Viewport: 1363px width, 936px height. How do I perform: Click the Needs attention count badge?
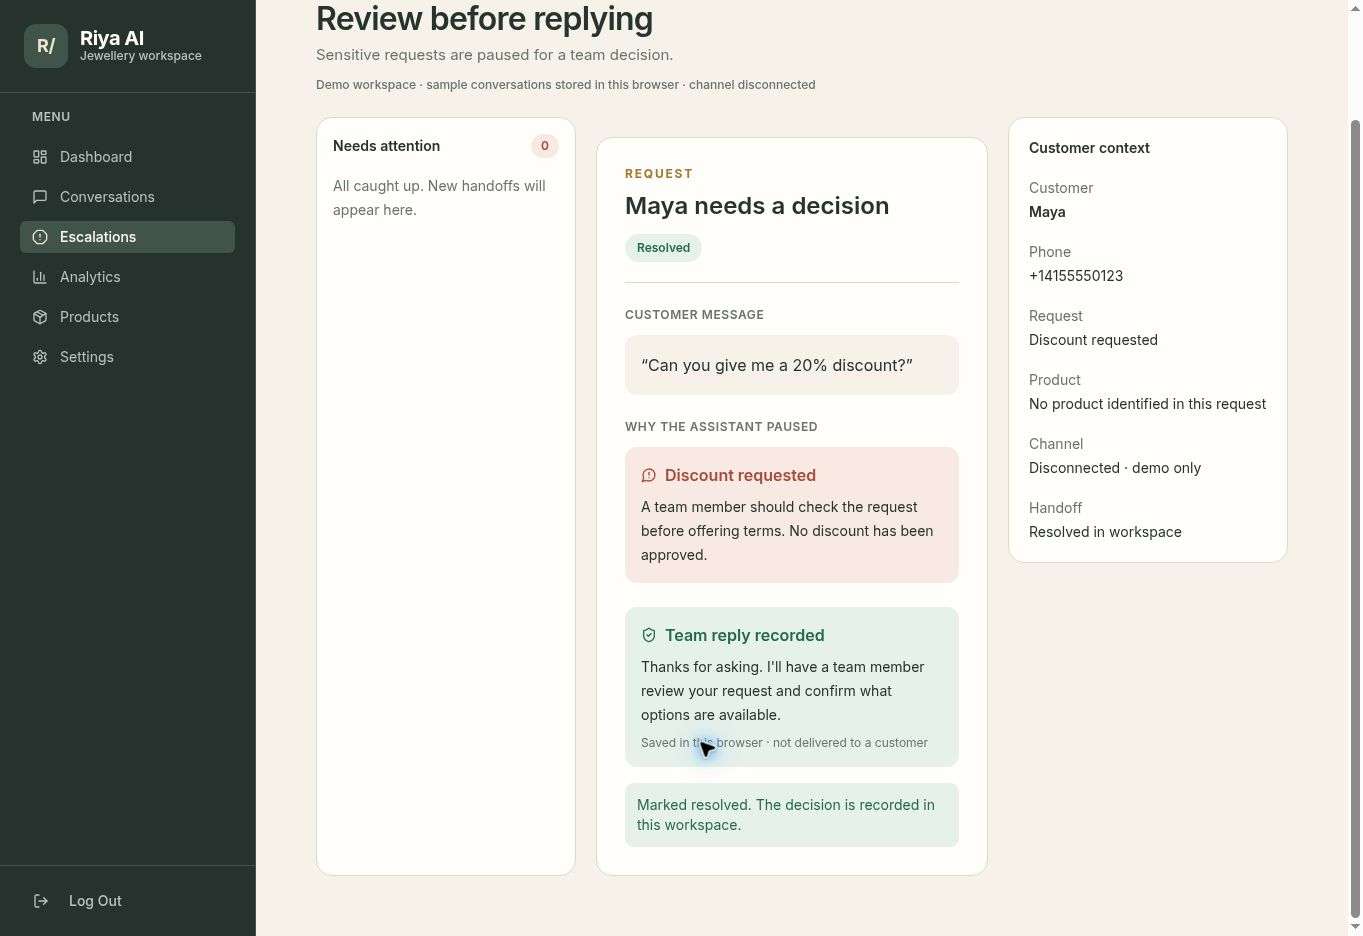[545, 146]
